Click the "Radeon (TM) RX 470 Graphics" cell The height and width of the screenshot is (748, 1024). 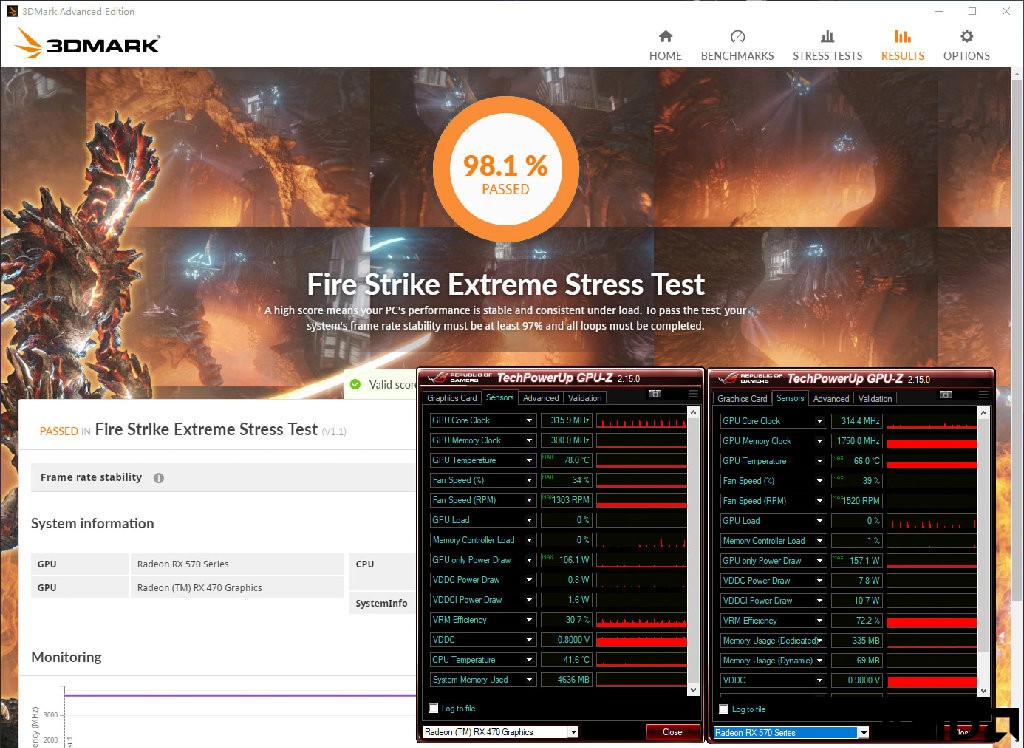coord(238,587)
